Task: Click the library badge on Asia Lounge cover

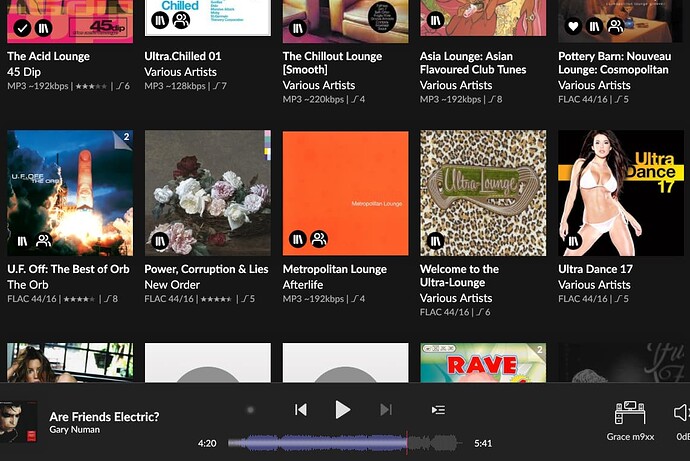Action: (435, 20)
